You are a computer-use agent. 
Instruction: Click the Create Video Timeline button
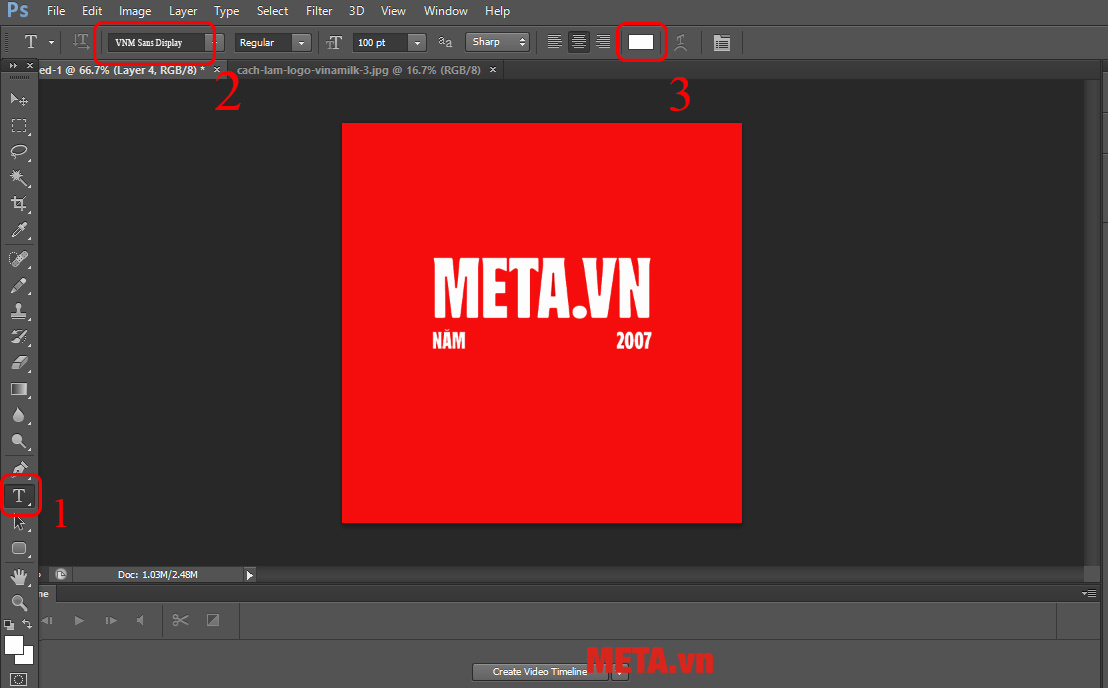[540, 672]
